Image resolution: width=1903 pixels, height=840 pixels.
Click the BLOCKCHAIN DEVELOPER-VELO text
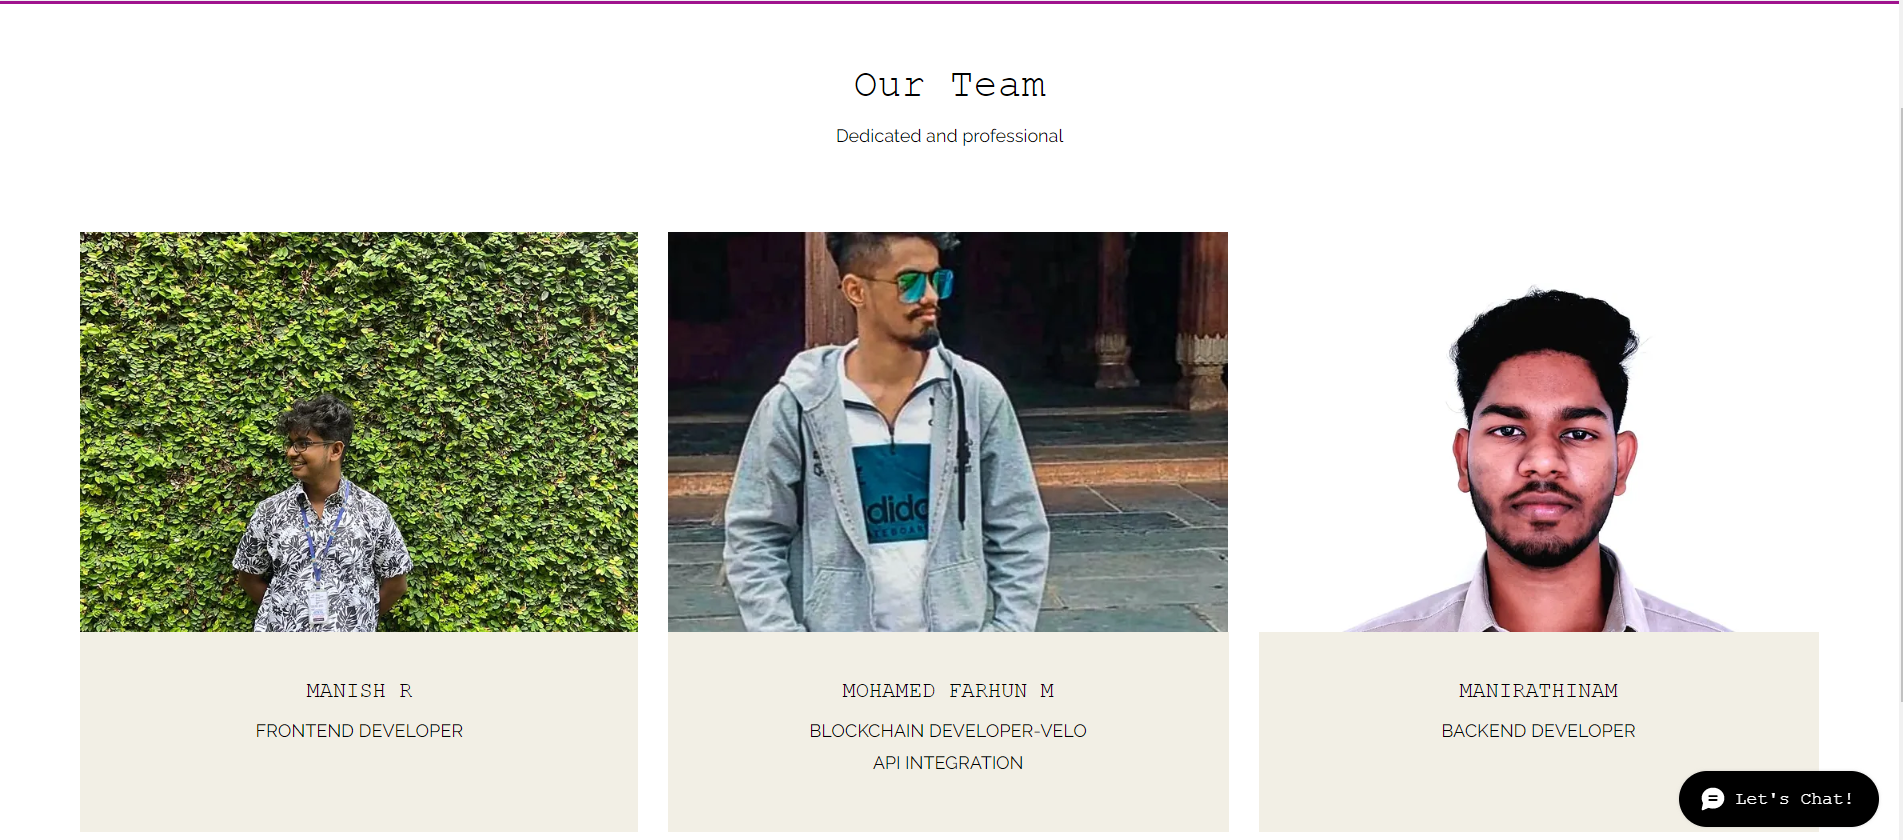[x=948, y=731]
